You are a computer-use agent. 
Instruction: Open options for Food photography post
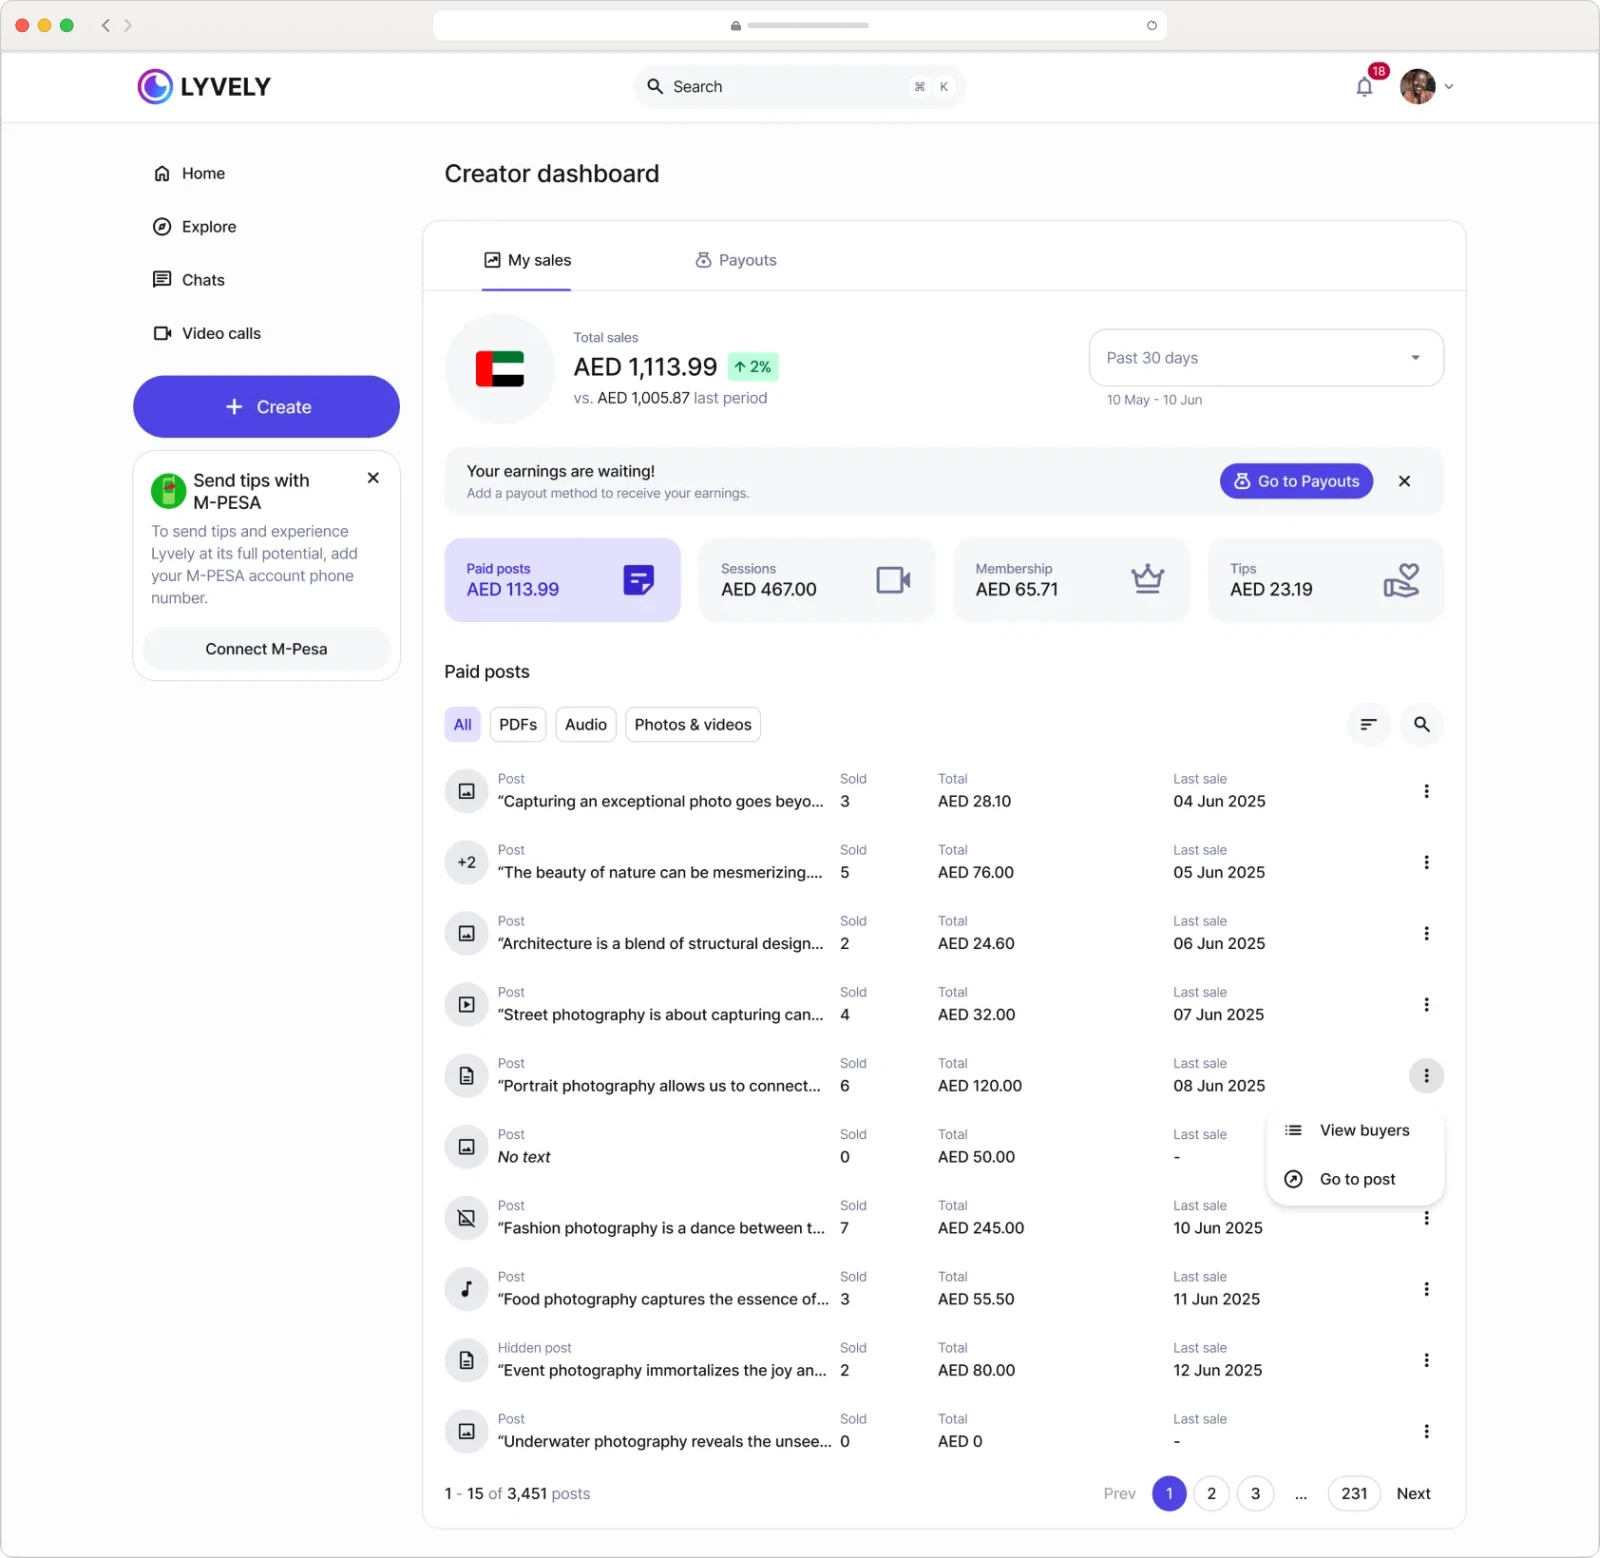tap(1426, 1289)
